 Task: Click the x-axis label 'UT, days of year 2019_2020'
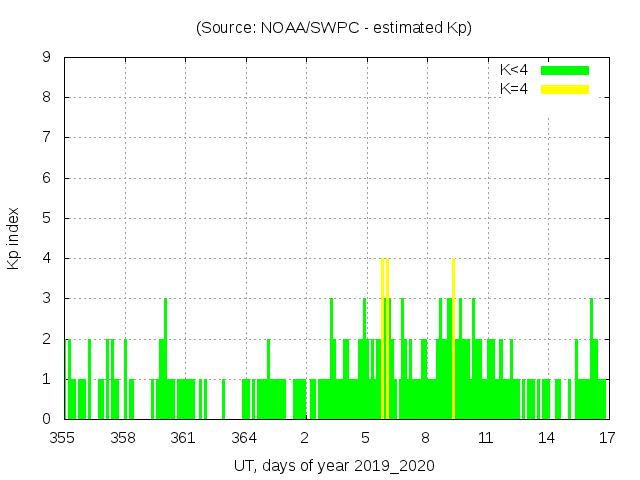(x=334, y=466)
